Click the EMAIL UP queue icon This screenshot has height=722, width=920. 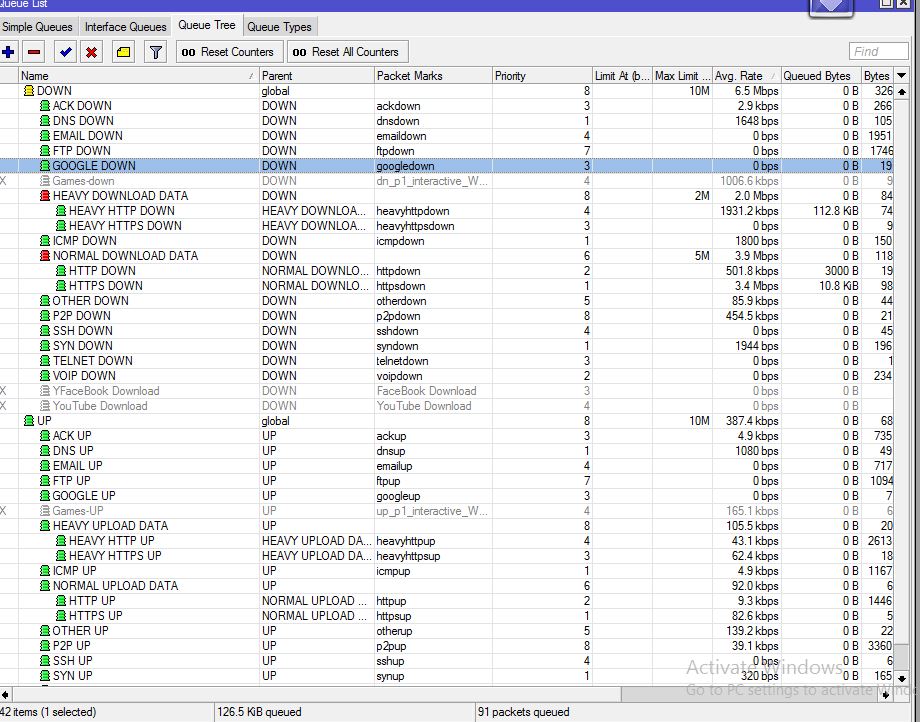[45, 466]
